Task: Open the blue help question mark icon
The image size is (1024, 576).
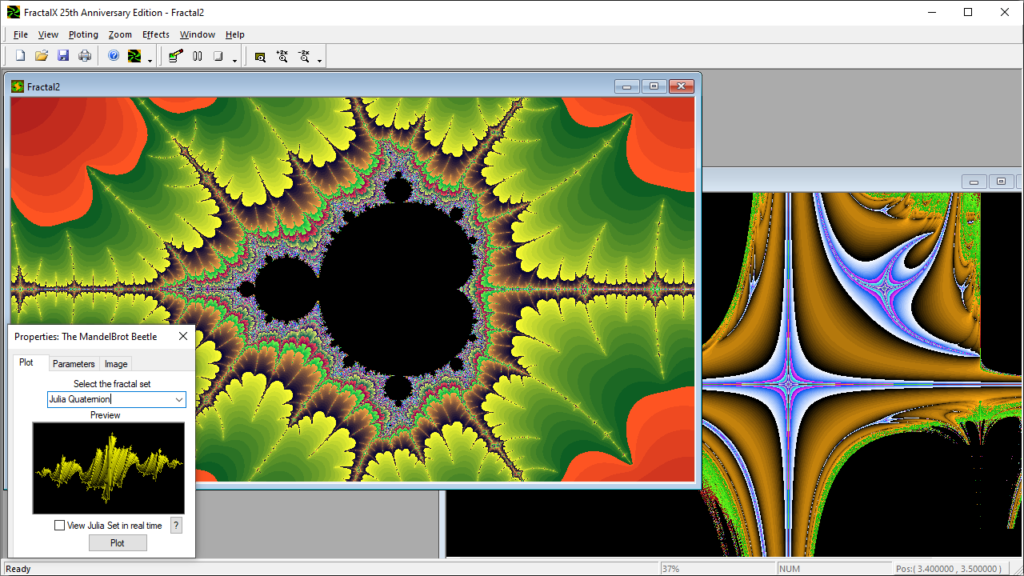Action: click(x=114, y=56)
